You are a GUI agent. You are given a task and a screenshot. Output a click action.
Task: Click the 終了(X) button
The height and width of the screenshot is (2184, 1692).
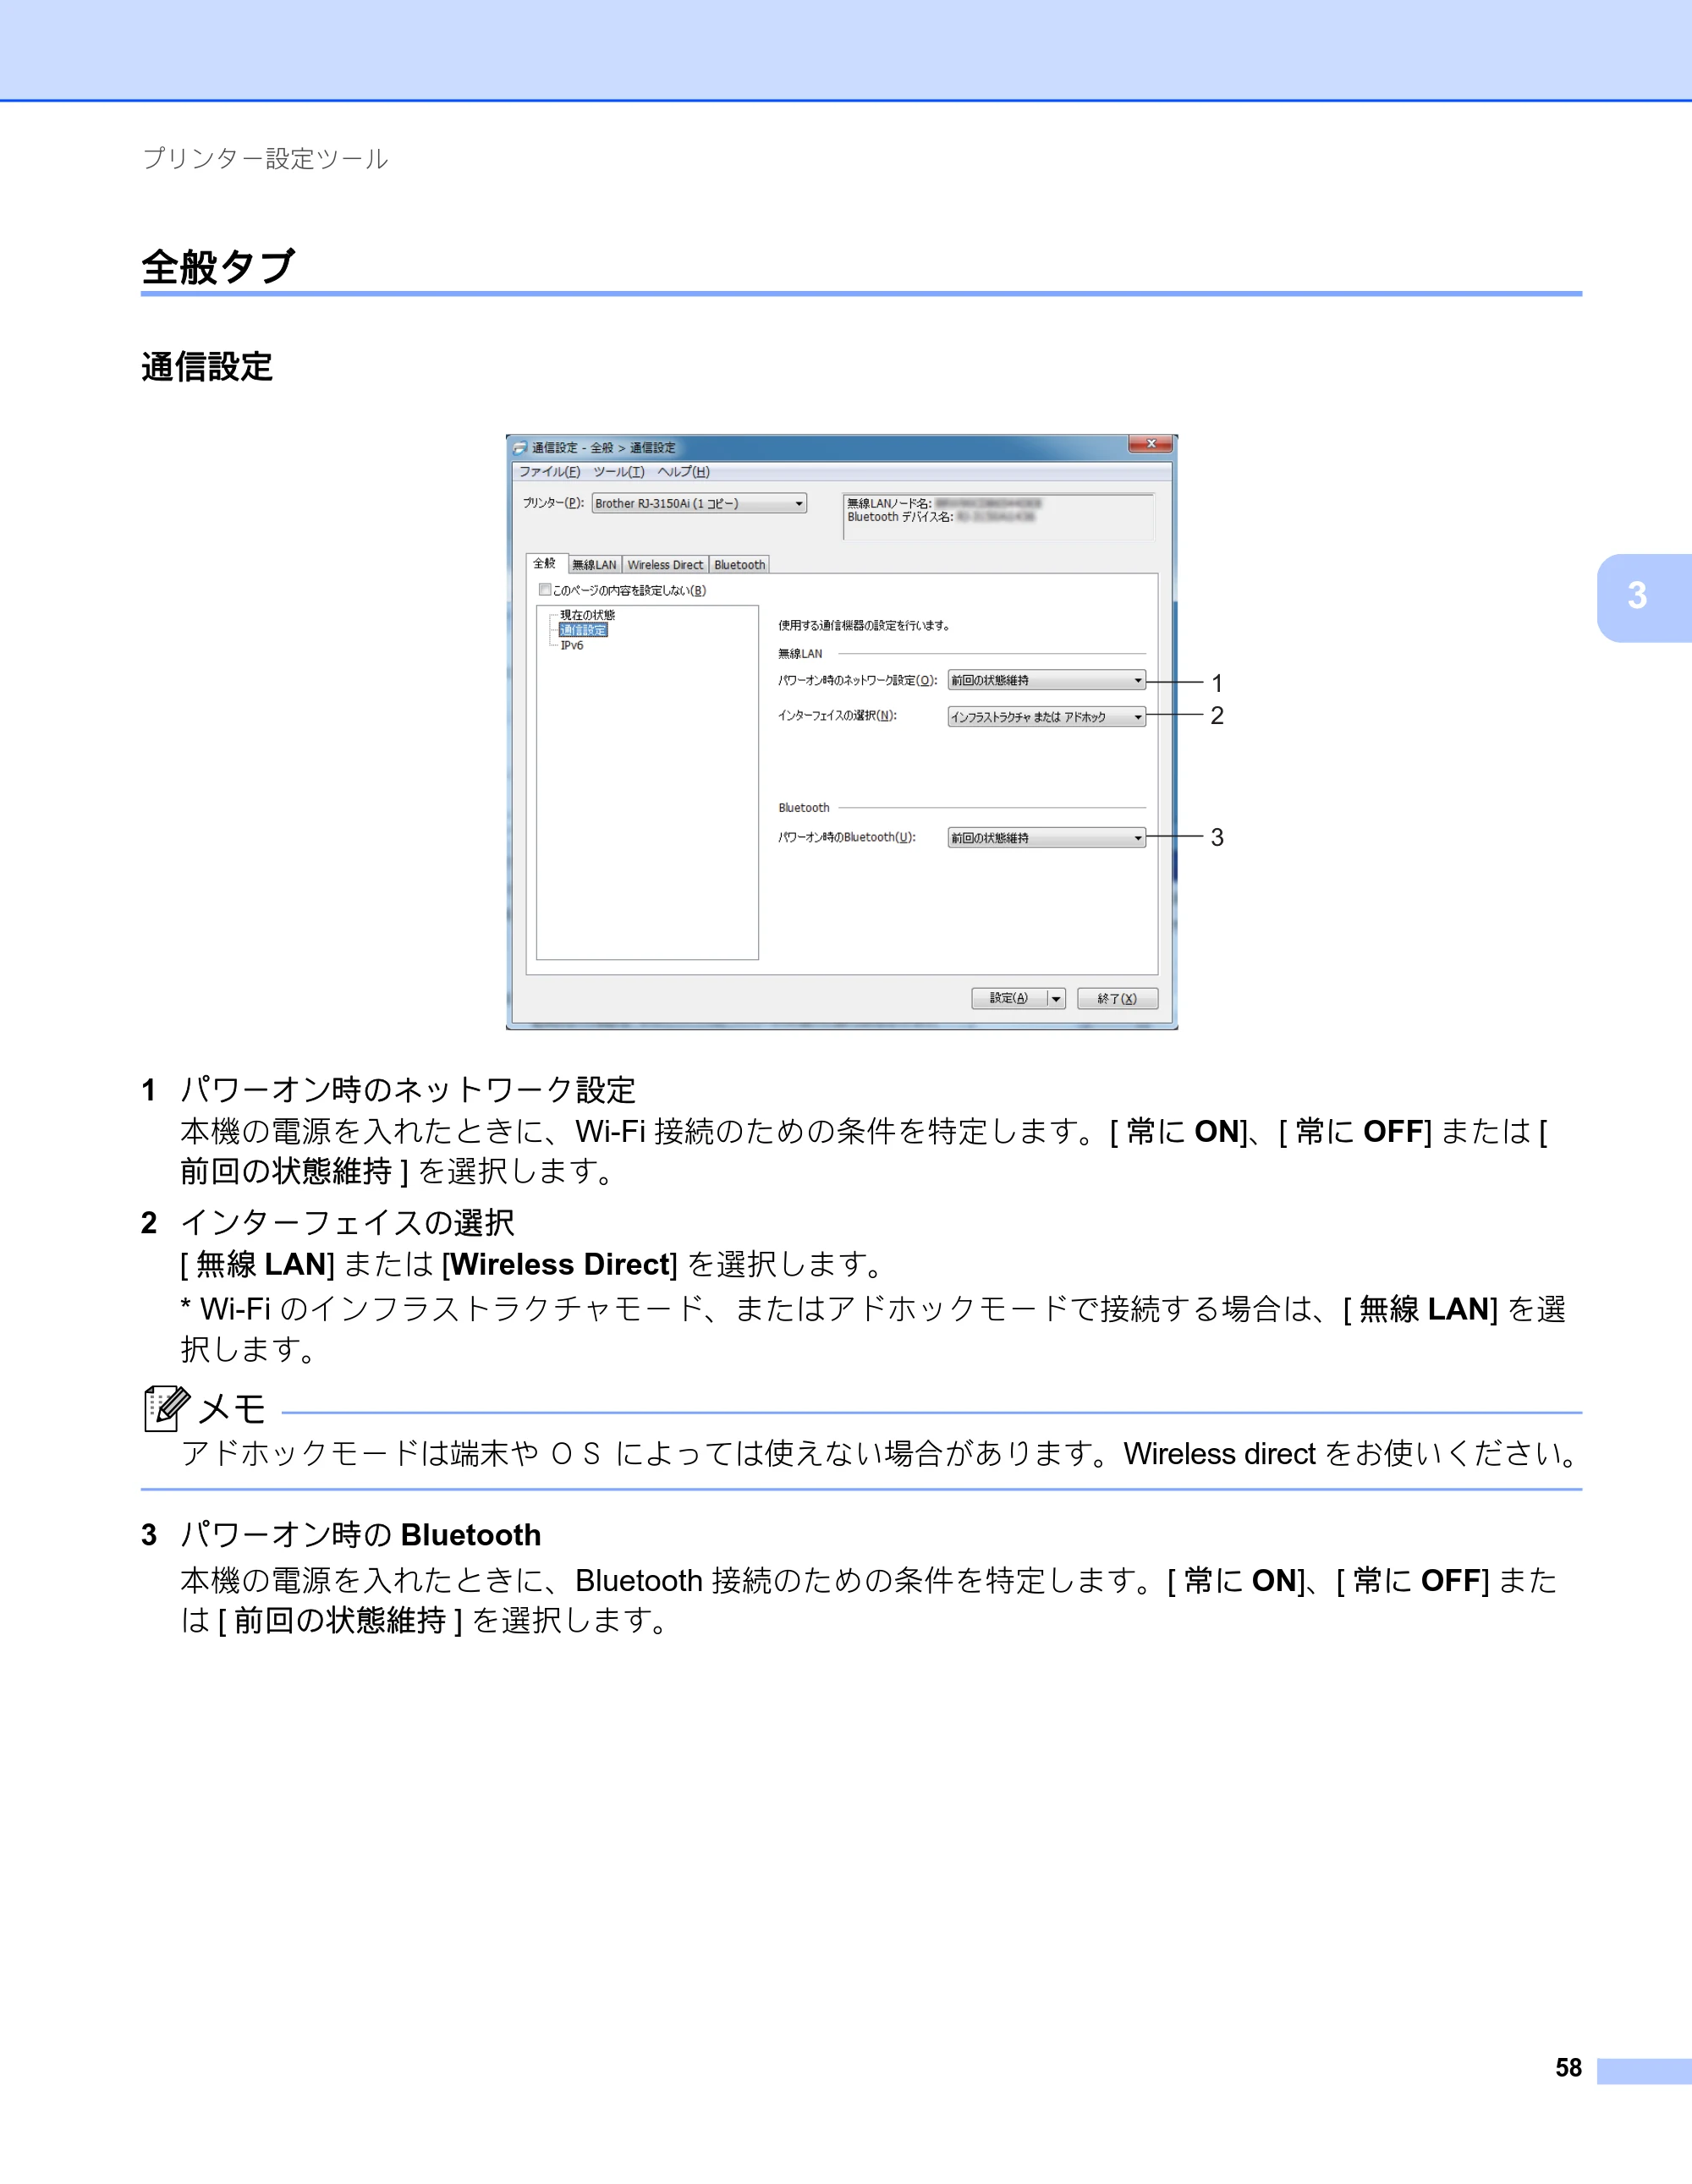[1117, 998]
